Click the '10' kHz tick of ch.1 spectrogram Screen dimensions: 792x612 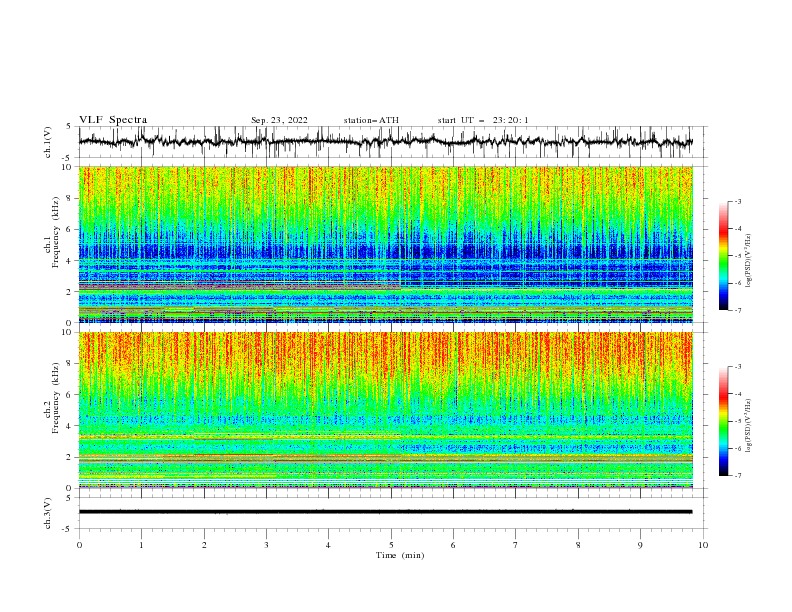coord(68,167)
